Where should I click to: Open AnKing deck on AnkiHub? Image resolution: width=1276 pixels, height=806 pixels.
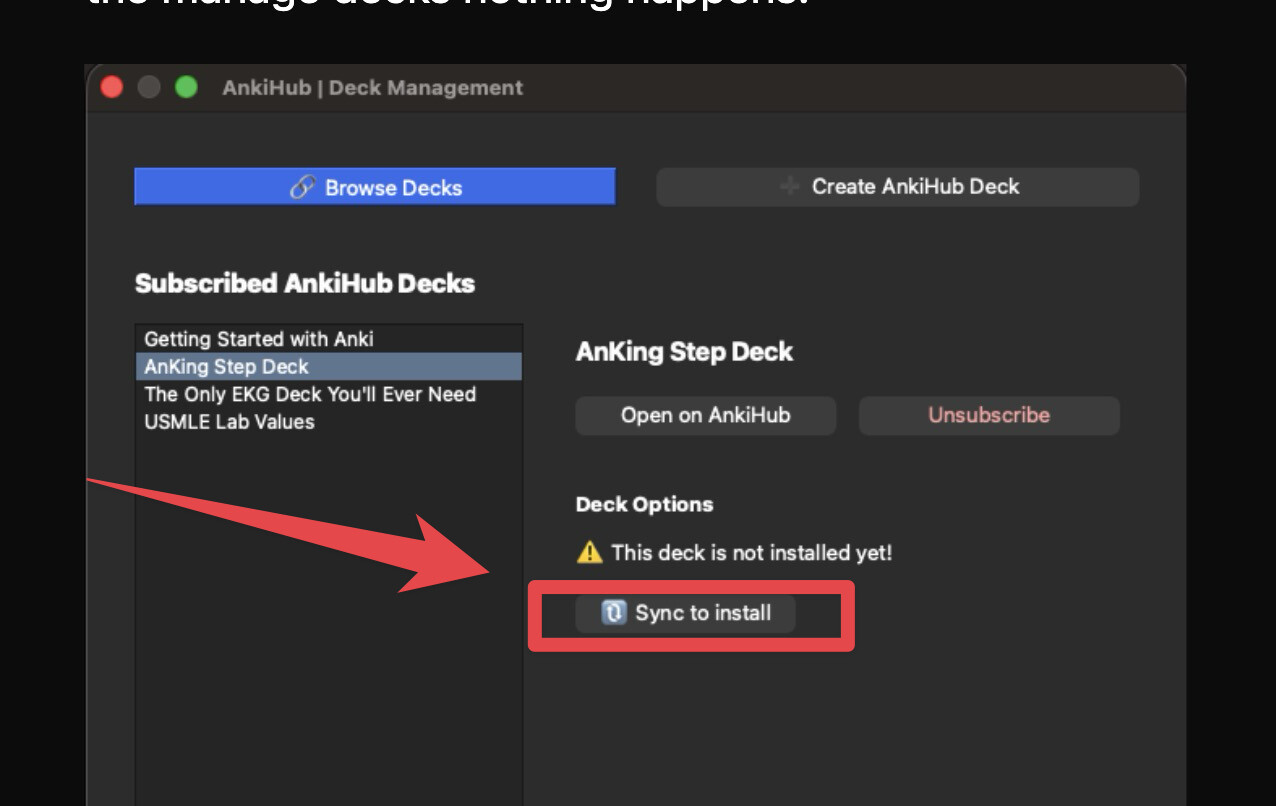pyautogui.click(x=705, y=415)
